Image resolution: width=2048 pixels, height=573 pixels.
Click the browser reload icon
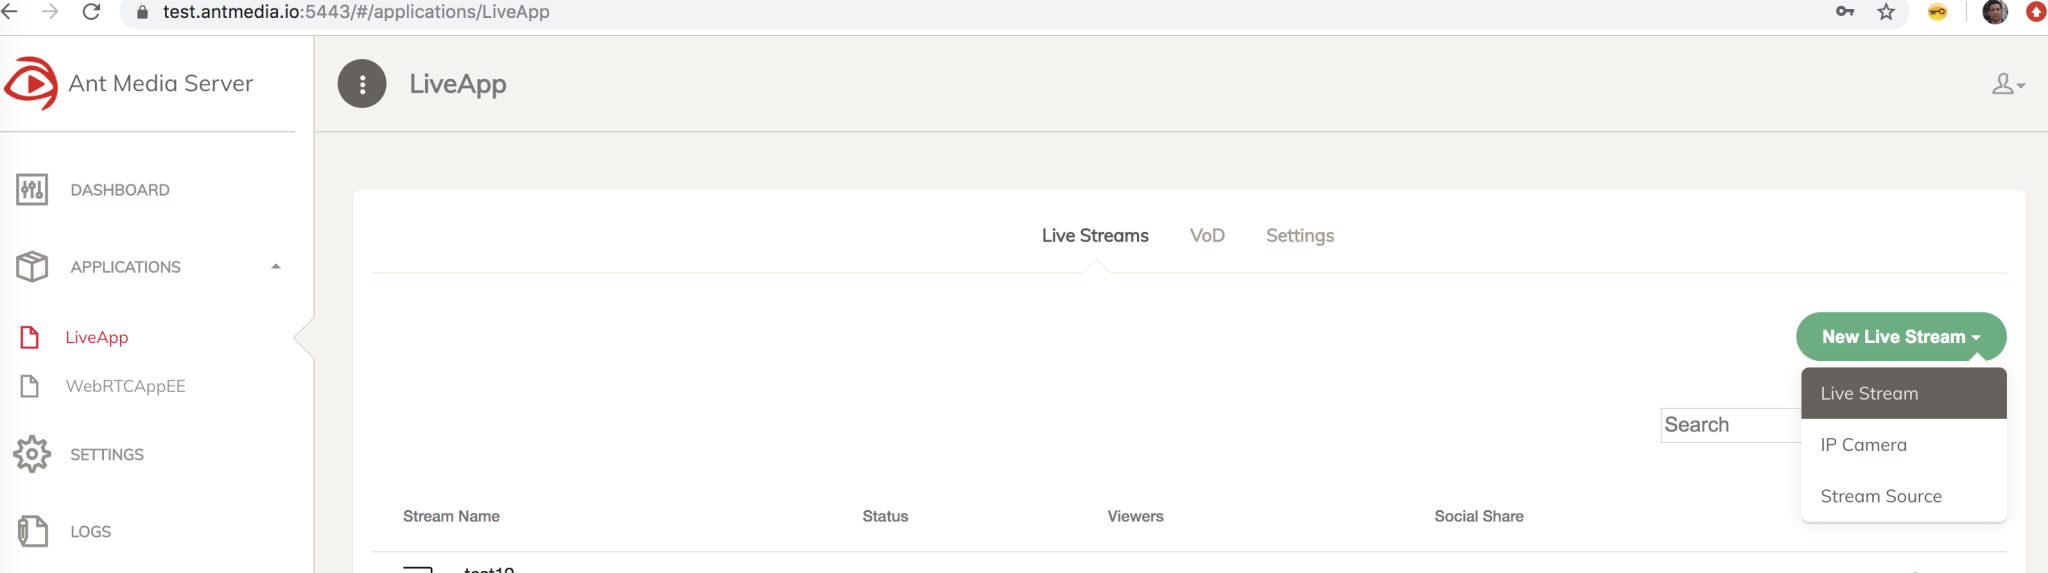pyautogui.click(x=91, y=12)
